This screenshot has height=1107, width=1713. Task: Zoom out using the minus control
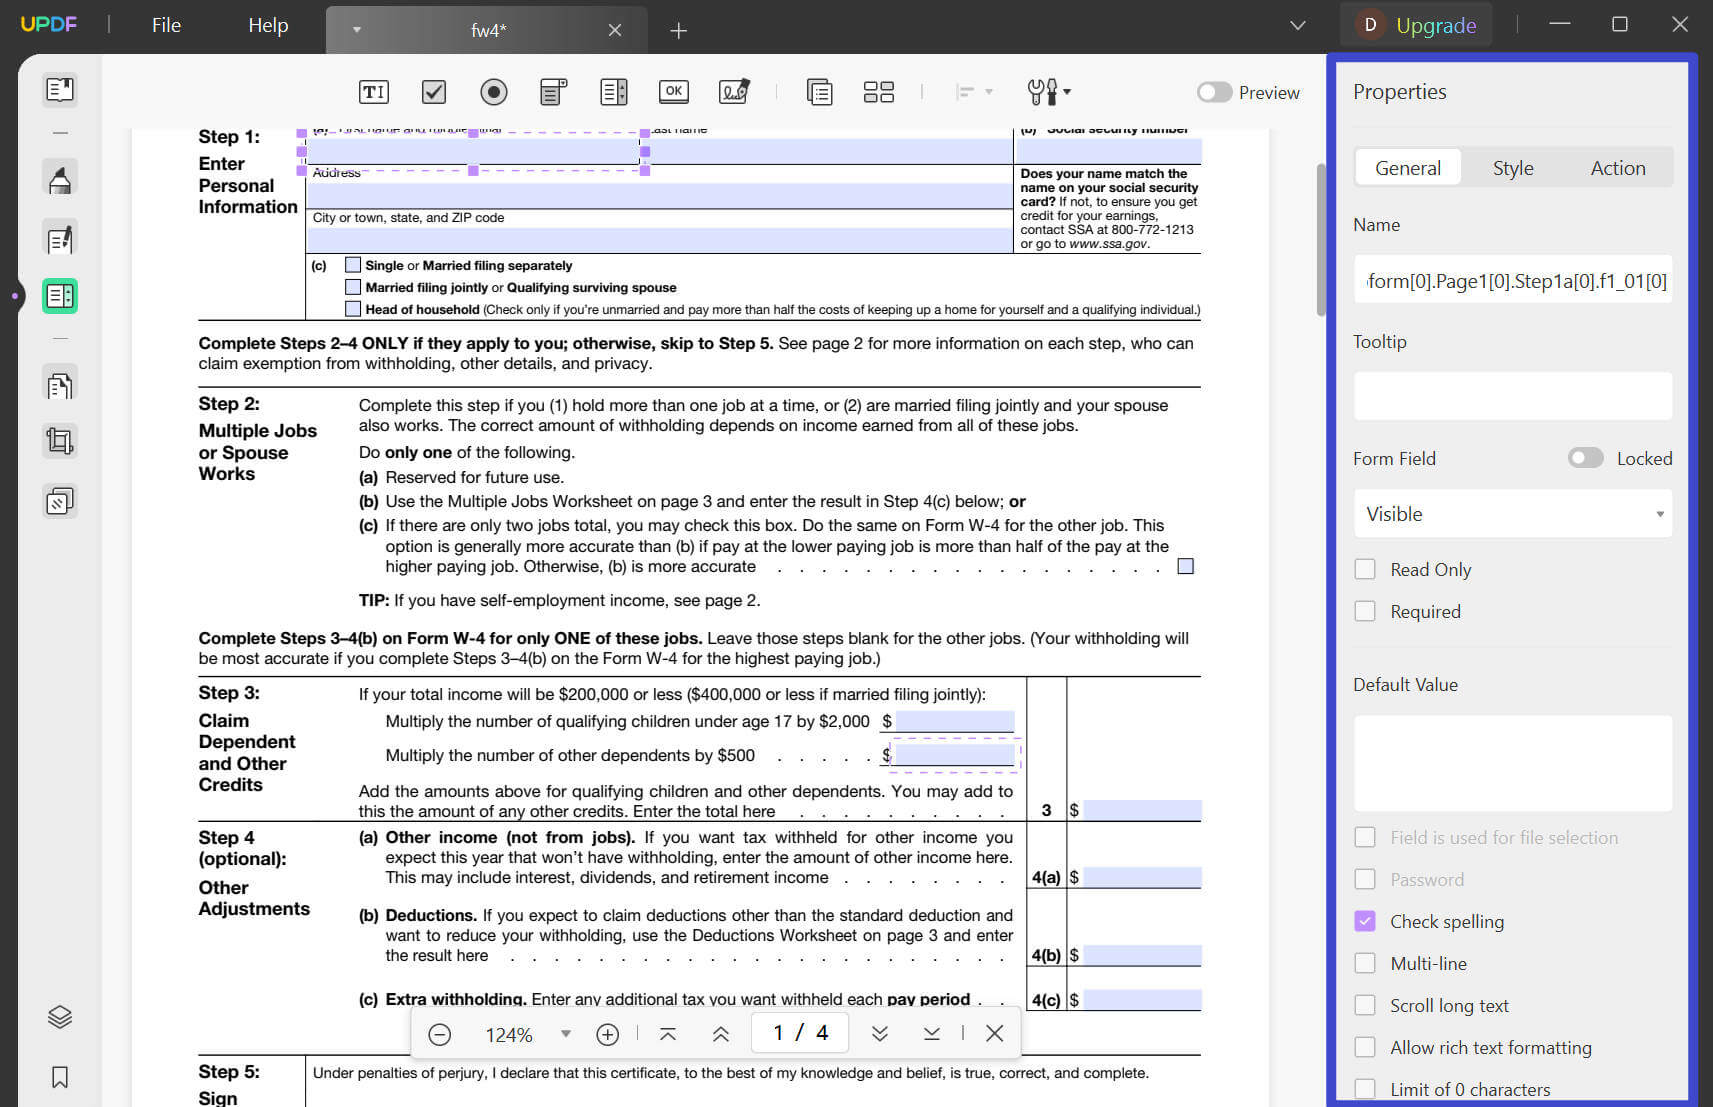coord(439,1033)
